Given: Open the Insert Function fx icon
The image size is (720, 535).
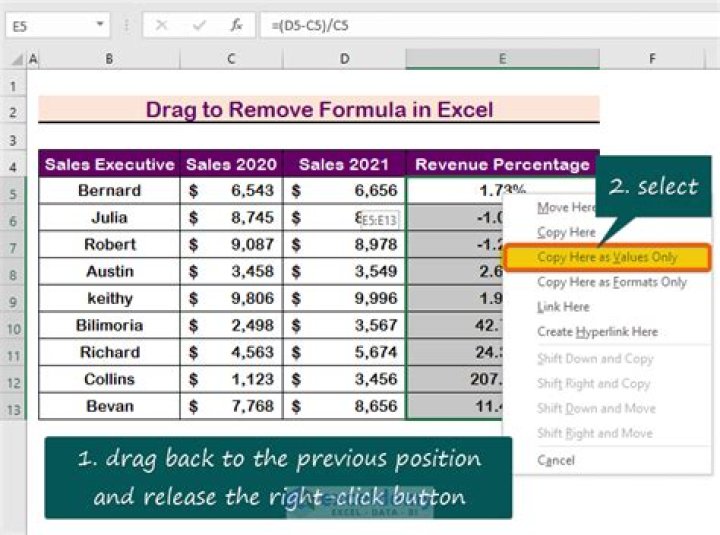Looking at the screenshot, I should pos(236,25).
